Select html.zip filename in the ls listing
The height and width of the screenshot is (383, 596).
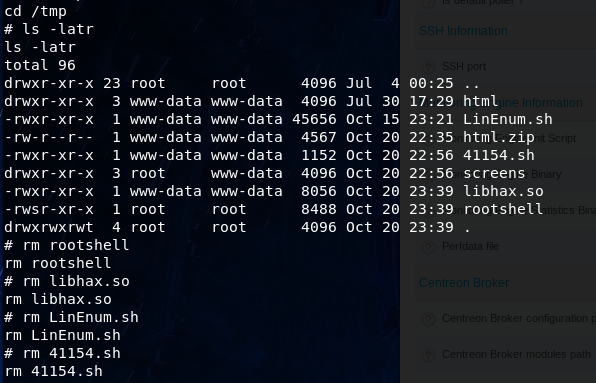[499, 137]
